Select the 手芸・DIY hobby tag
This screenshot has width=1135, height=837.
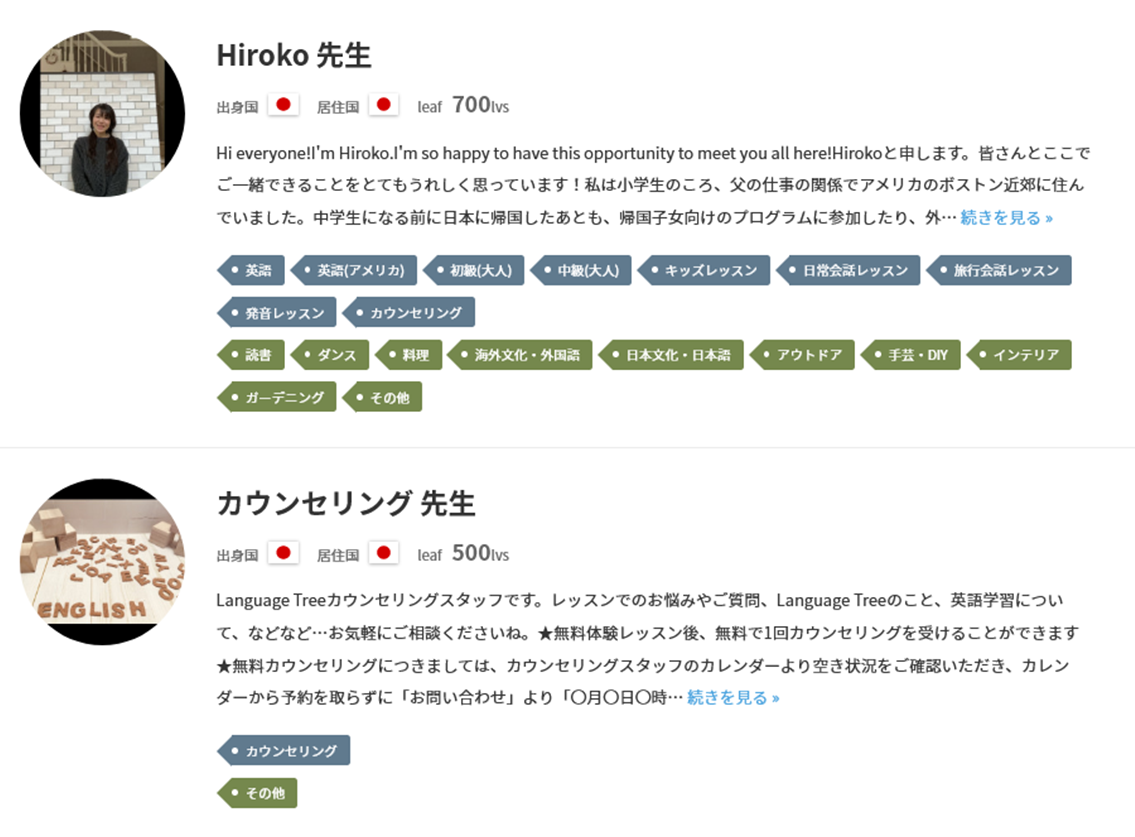[911, 355]
